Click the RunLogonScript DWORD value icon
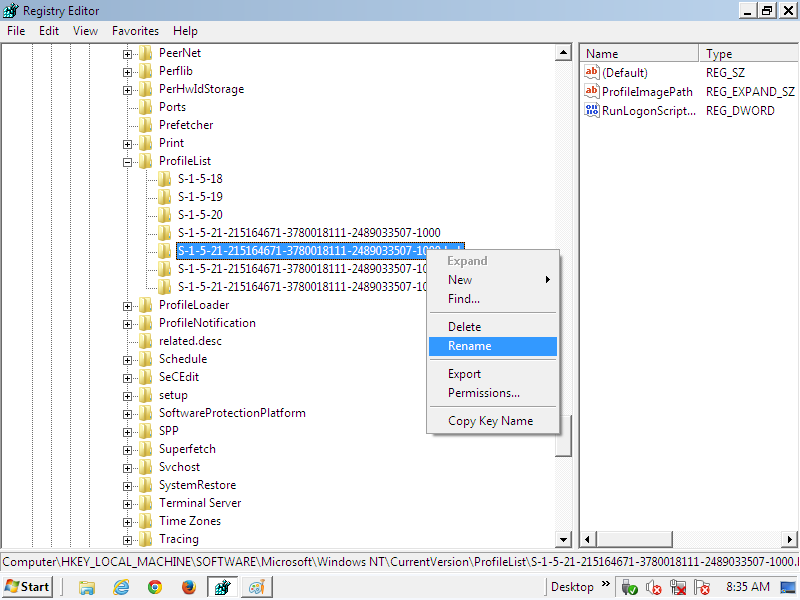This screenshot has height=600, width=800. coord(592,111)
